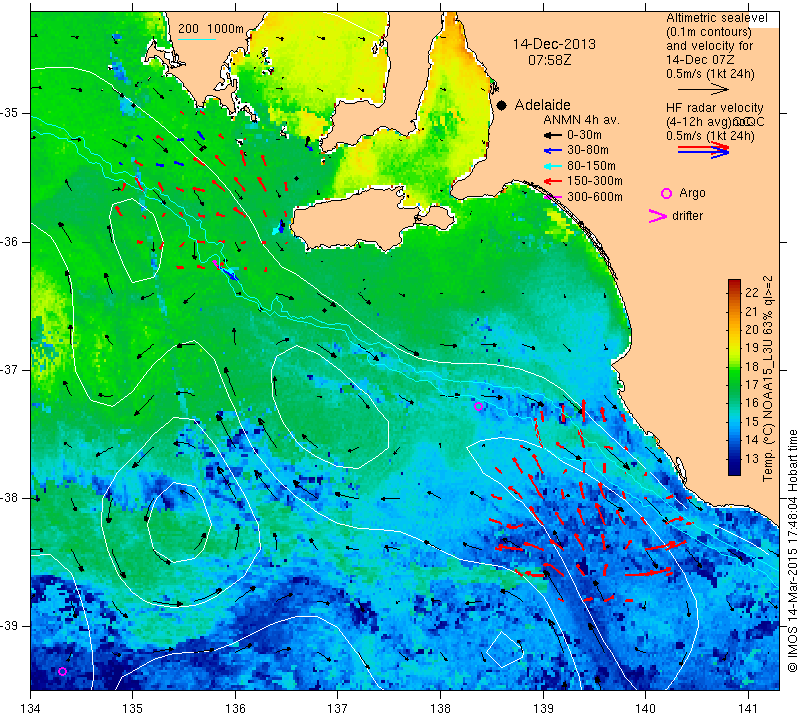Click the longitude label '138'
The height and width of the screenshot is (720, 800).
[440, 709]
